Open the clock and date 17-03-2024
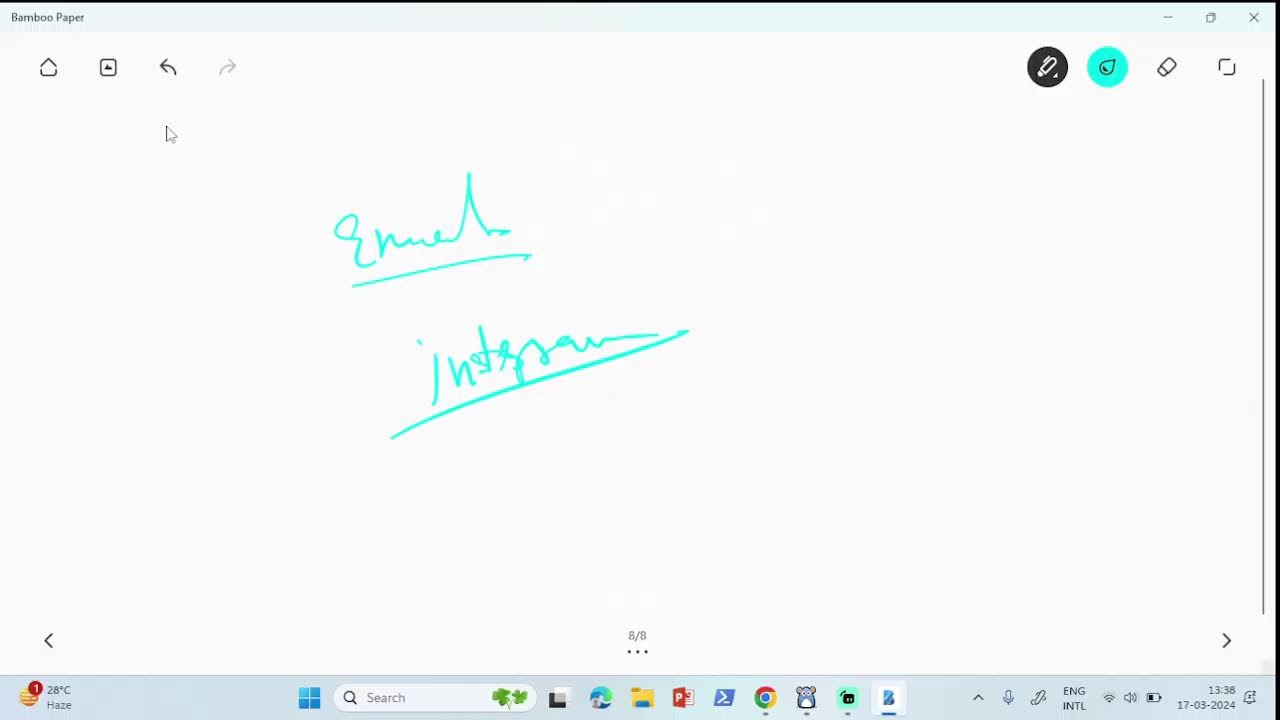 [x=1206, y=698]
